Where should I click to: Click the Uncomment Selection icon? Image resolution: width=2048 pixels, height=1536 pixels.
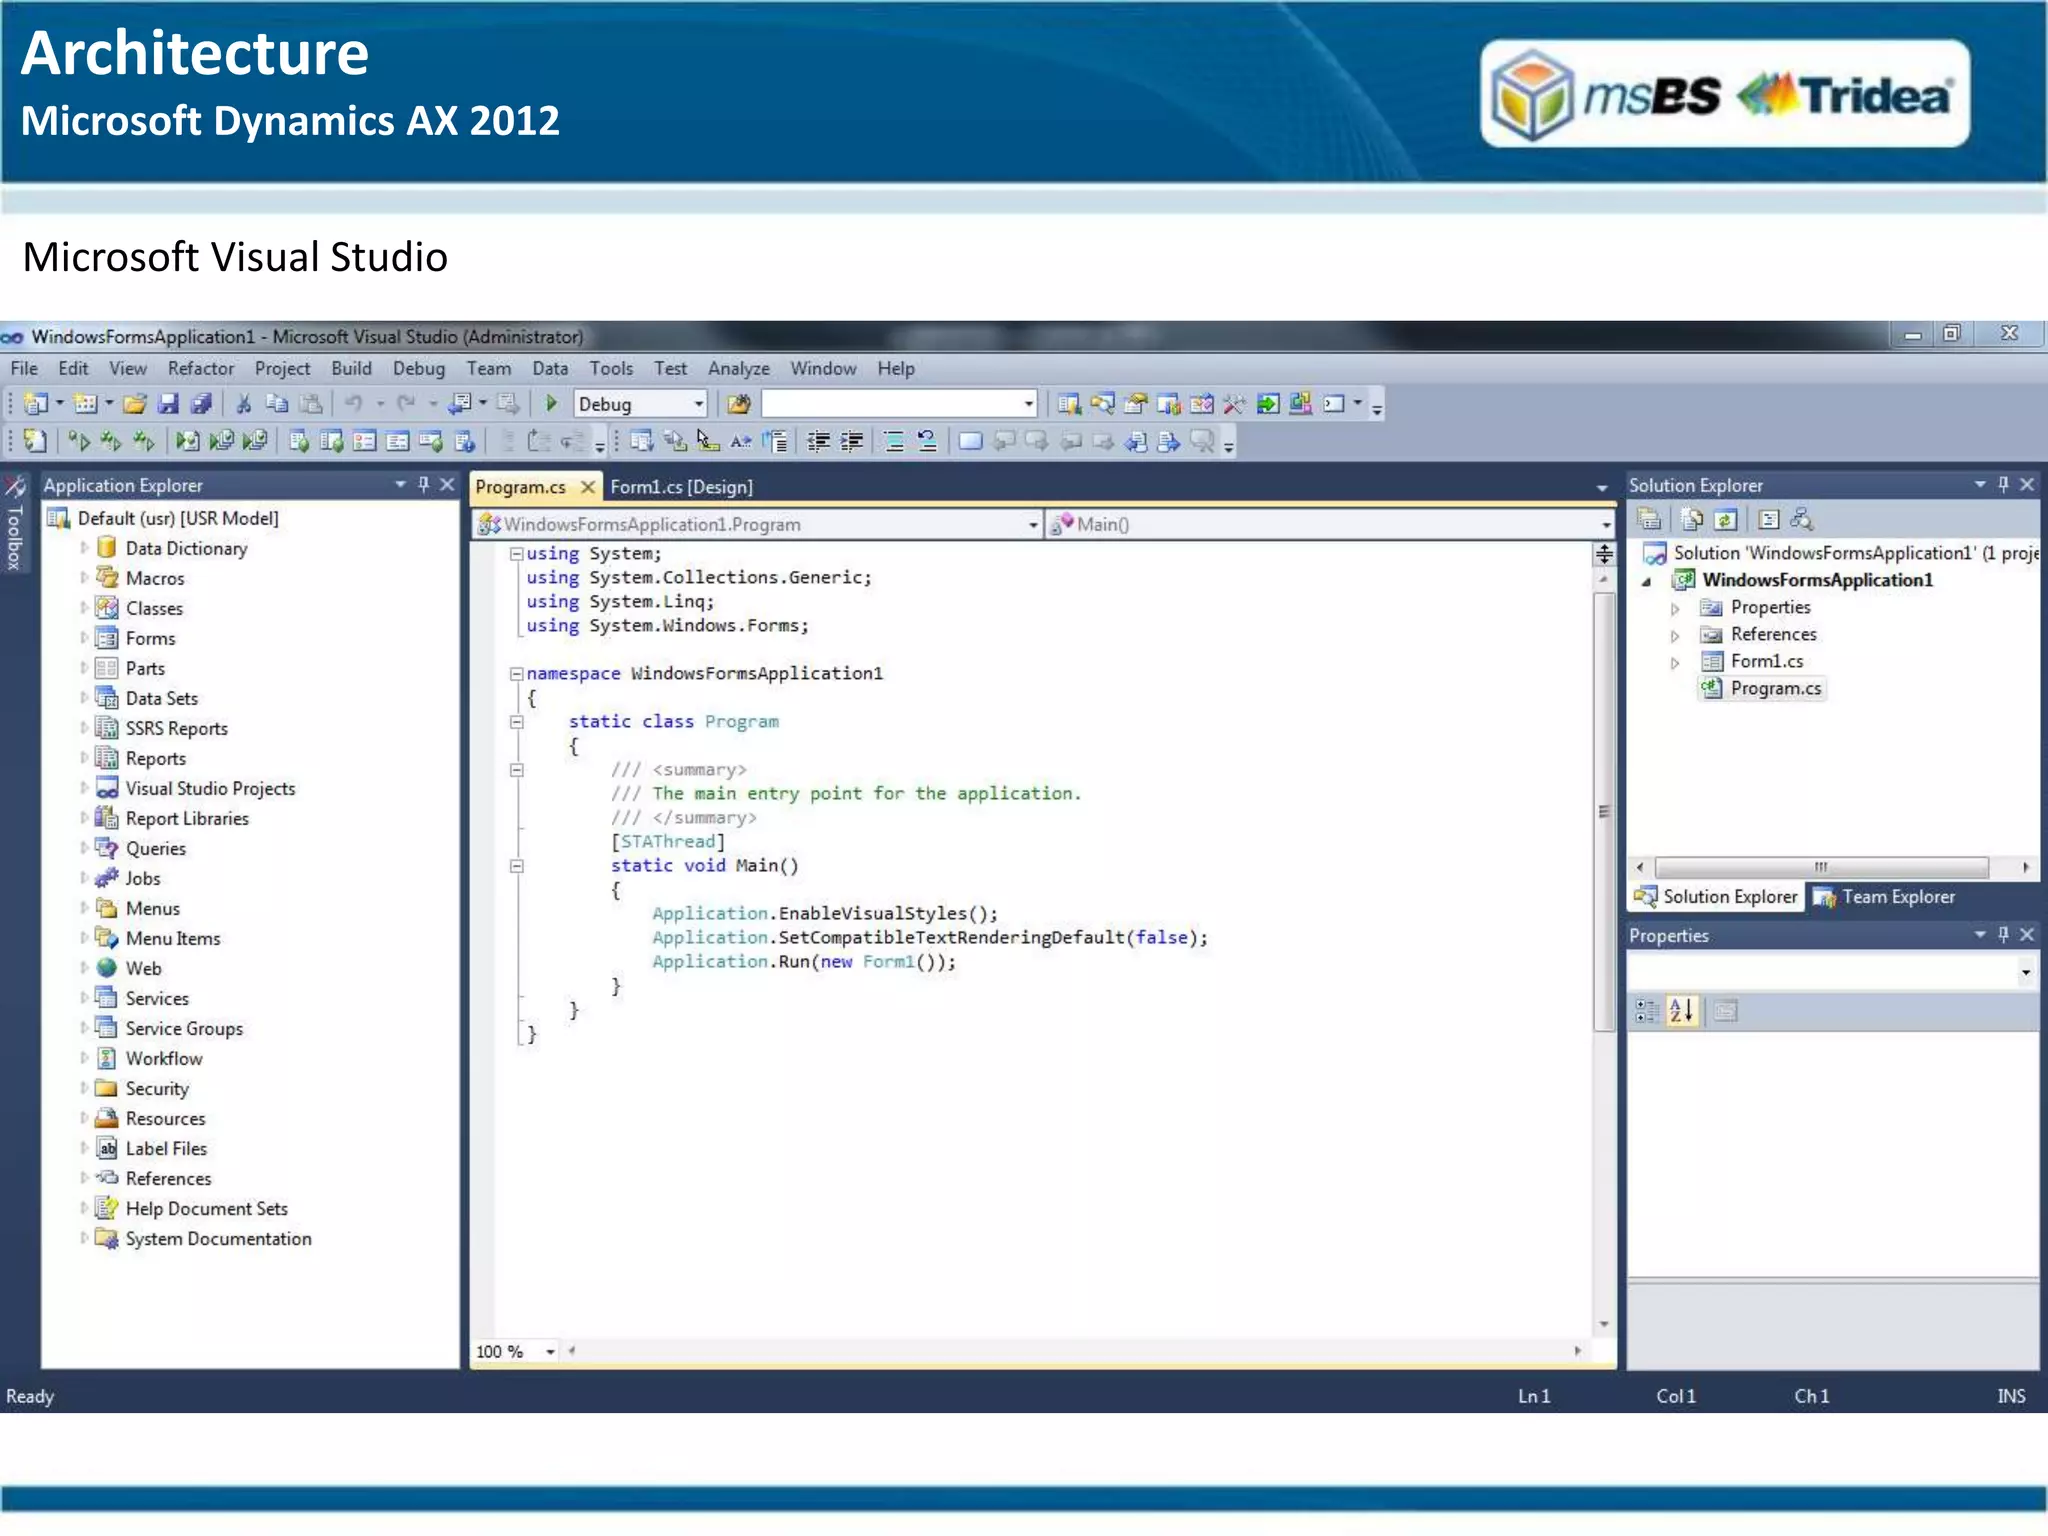tap(927, 441)
